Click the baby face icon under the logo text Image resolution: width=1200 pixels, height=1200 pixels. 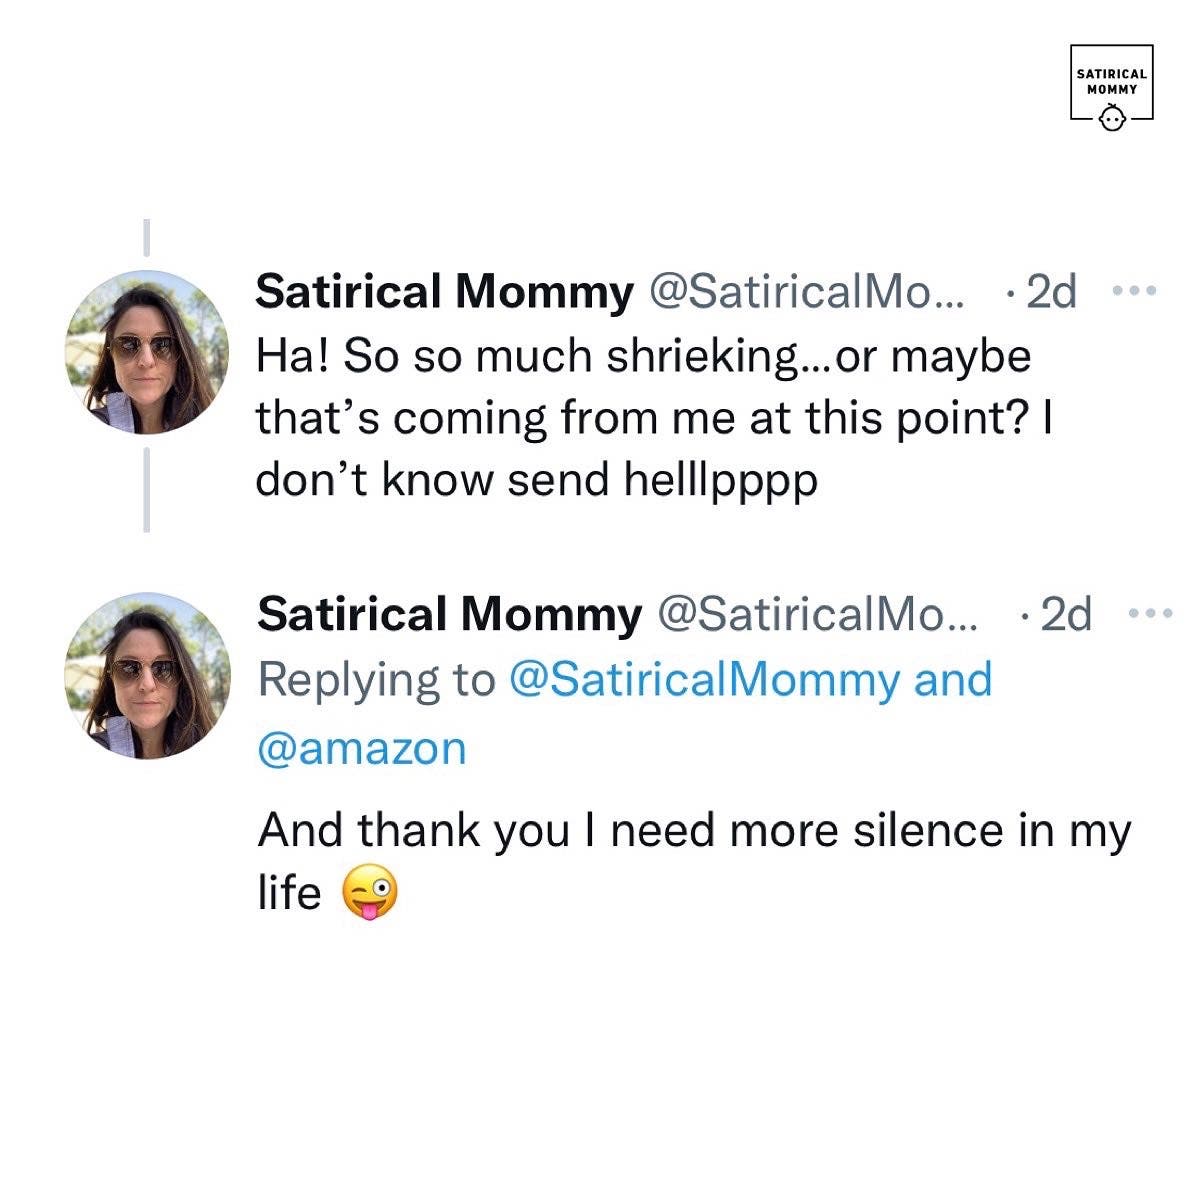(1112, 119)
